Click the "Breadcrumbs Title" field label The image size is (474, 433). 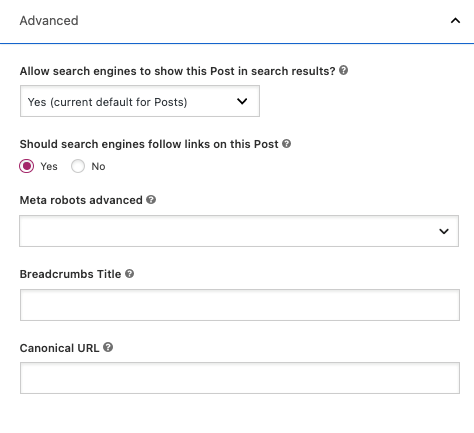pyautogui.click(x=70, y=274)
